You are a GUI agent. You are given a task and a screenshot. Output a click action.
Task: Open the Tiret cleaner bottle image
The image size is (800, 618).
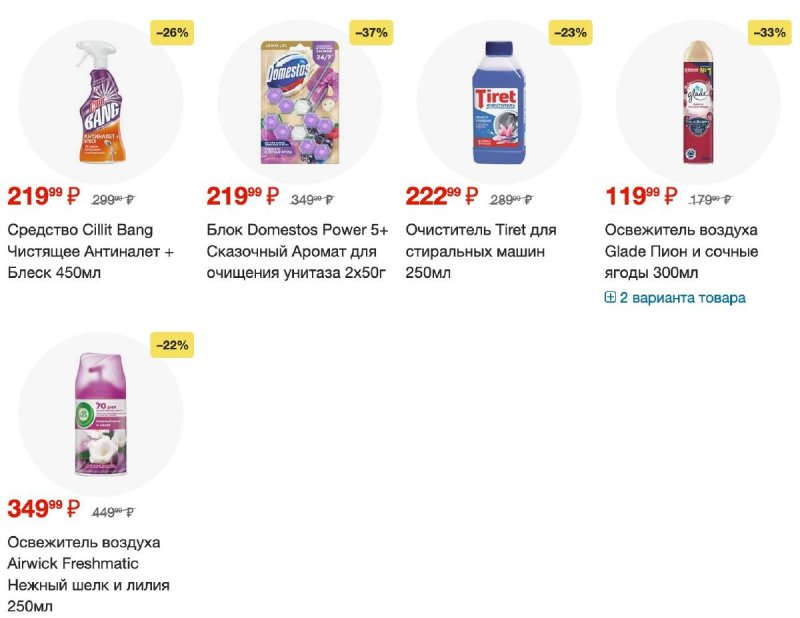499,102
